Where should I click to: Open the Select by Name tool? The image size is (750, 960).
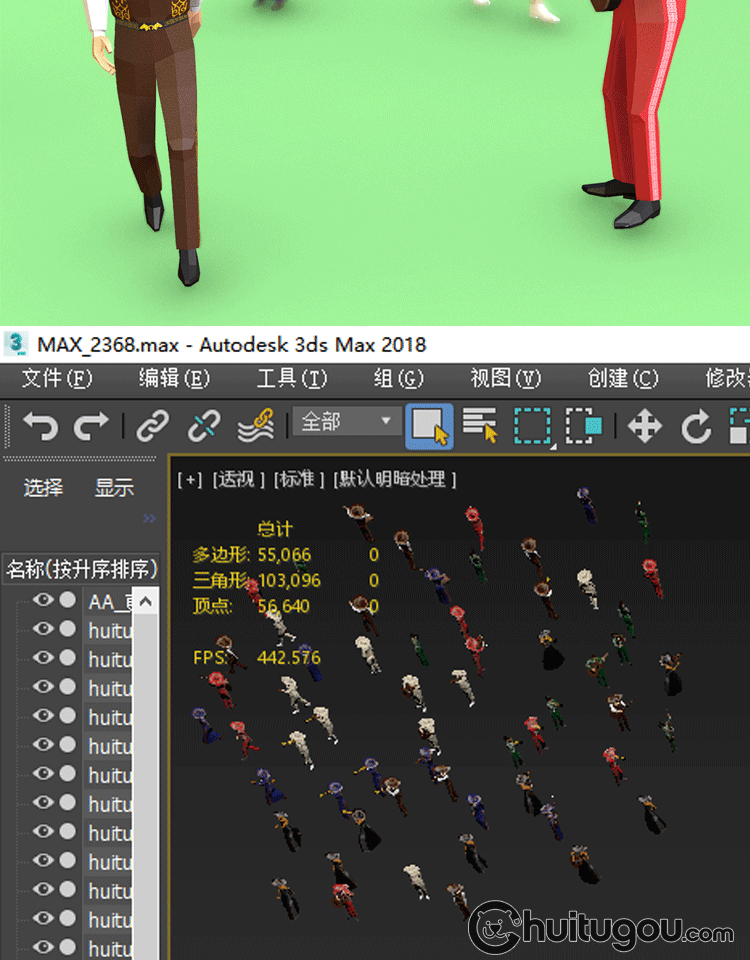pos(480,425)
